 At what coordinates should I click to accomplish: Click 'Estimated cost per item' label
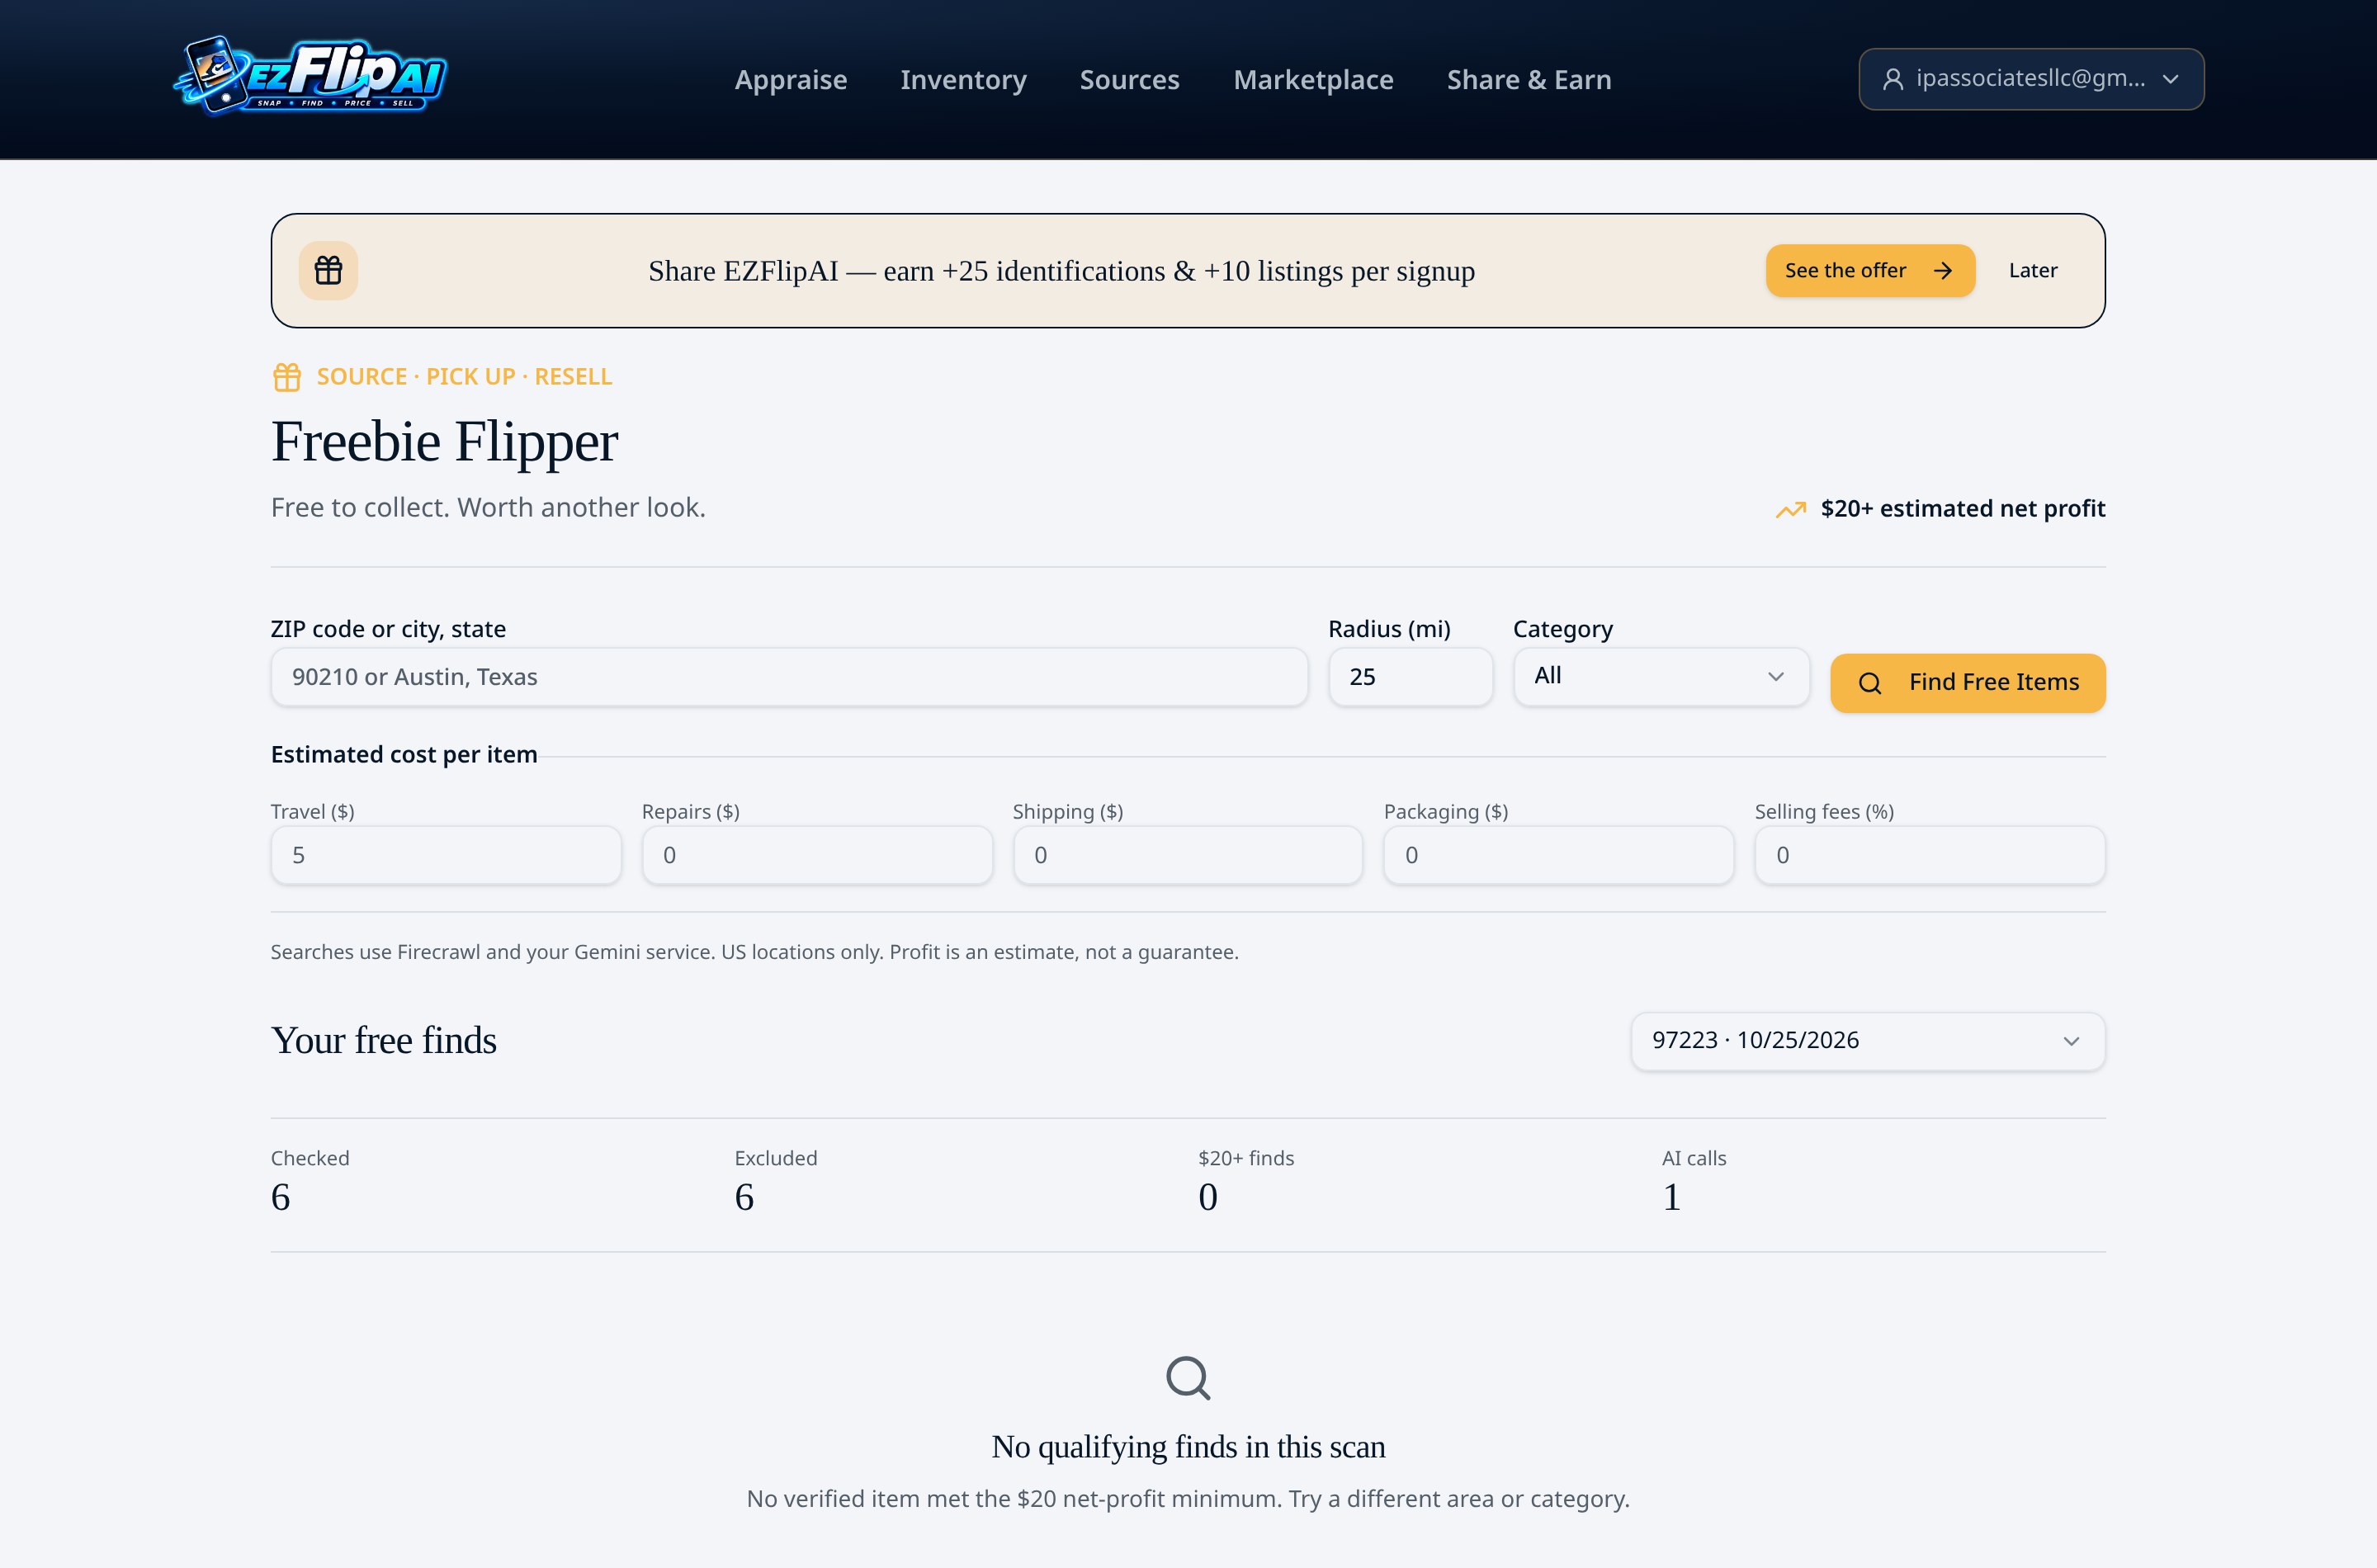pyautogui.click(x=404, y=755)
